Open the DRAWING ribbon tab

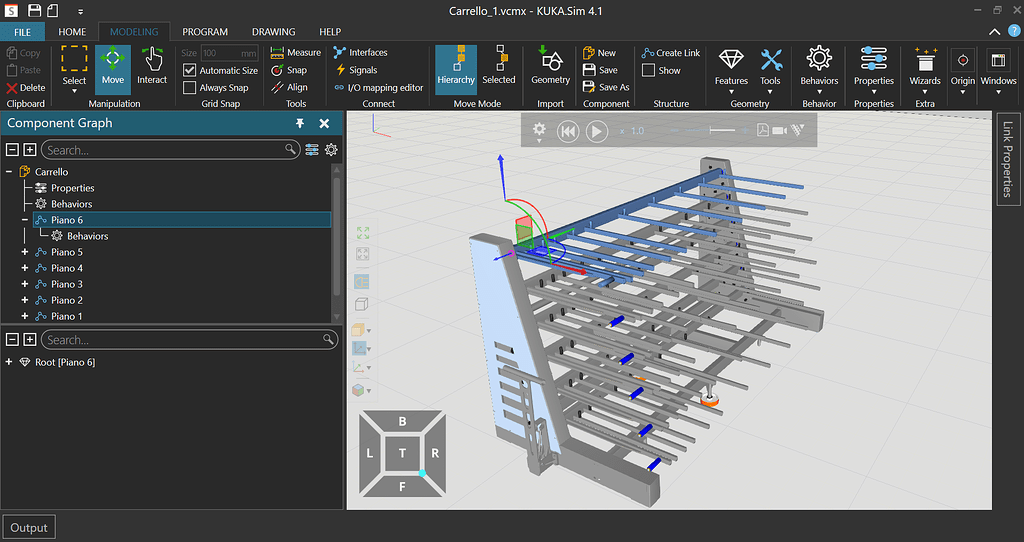tap(273, 32)
